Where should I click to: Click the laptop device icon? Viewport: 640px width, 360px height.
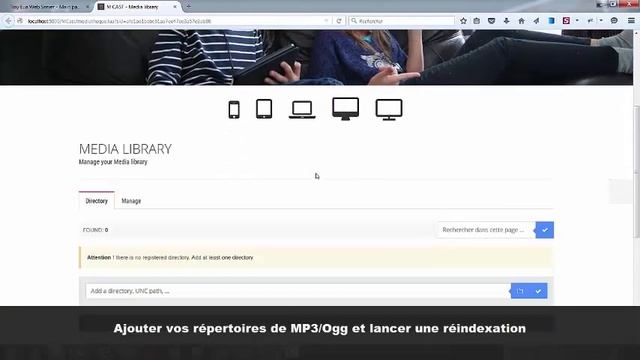302,110
